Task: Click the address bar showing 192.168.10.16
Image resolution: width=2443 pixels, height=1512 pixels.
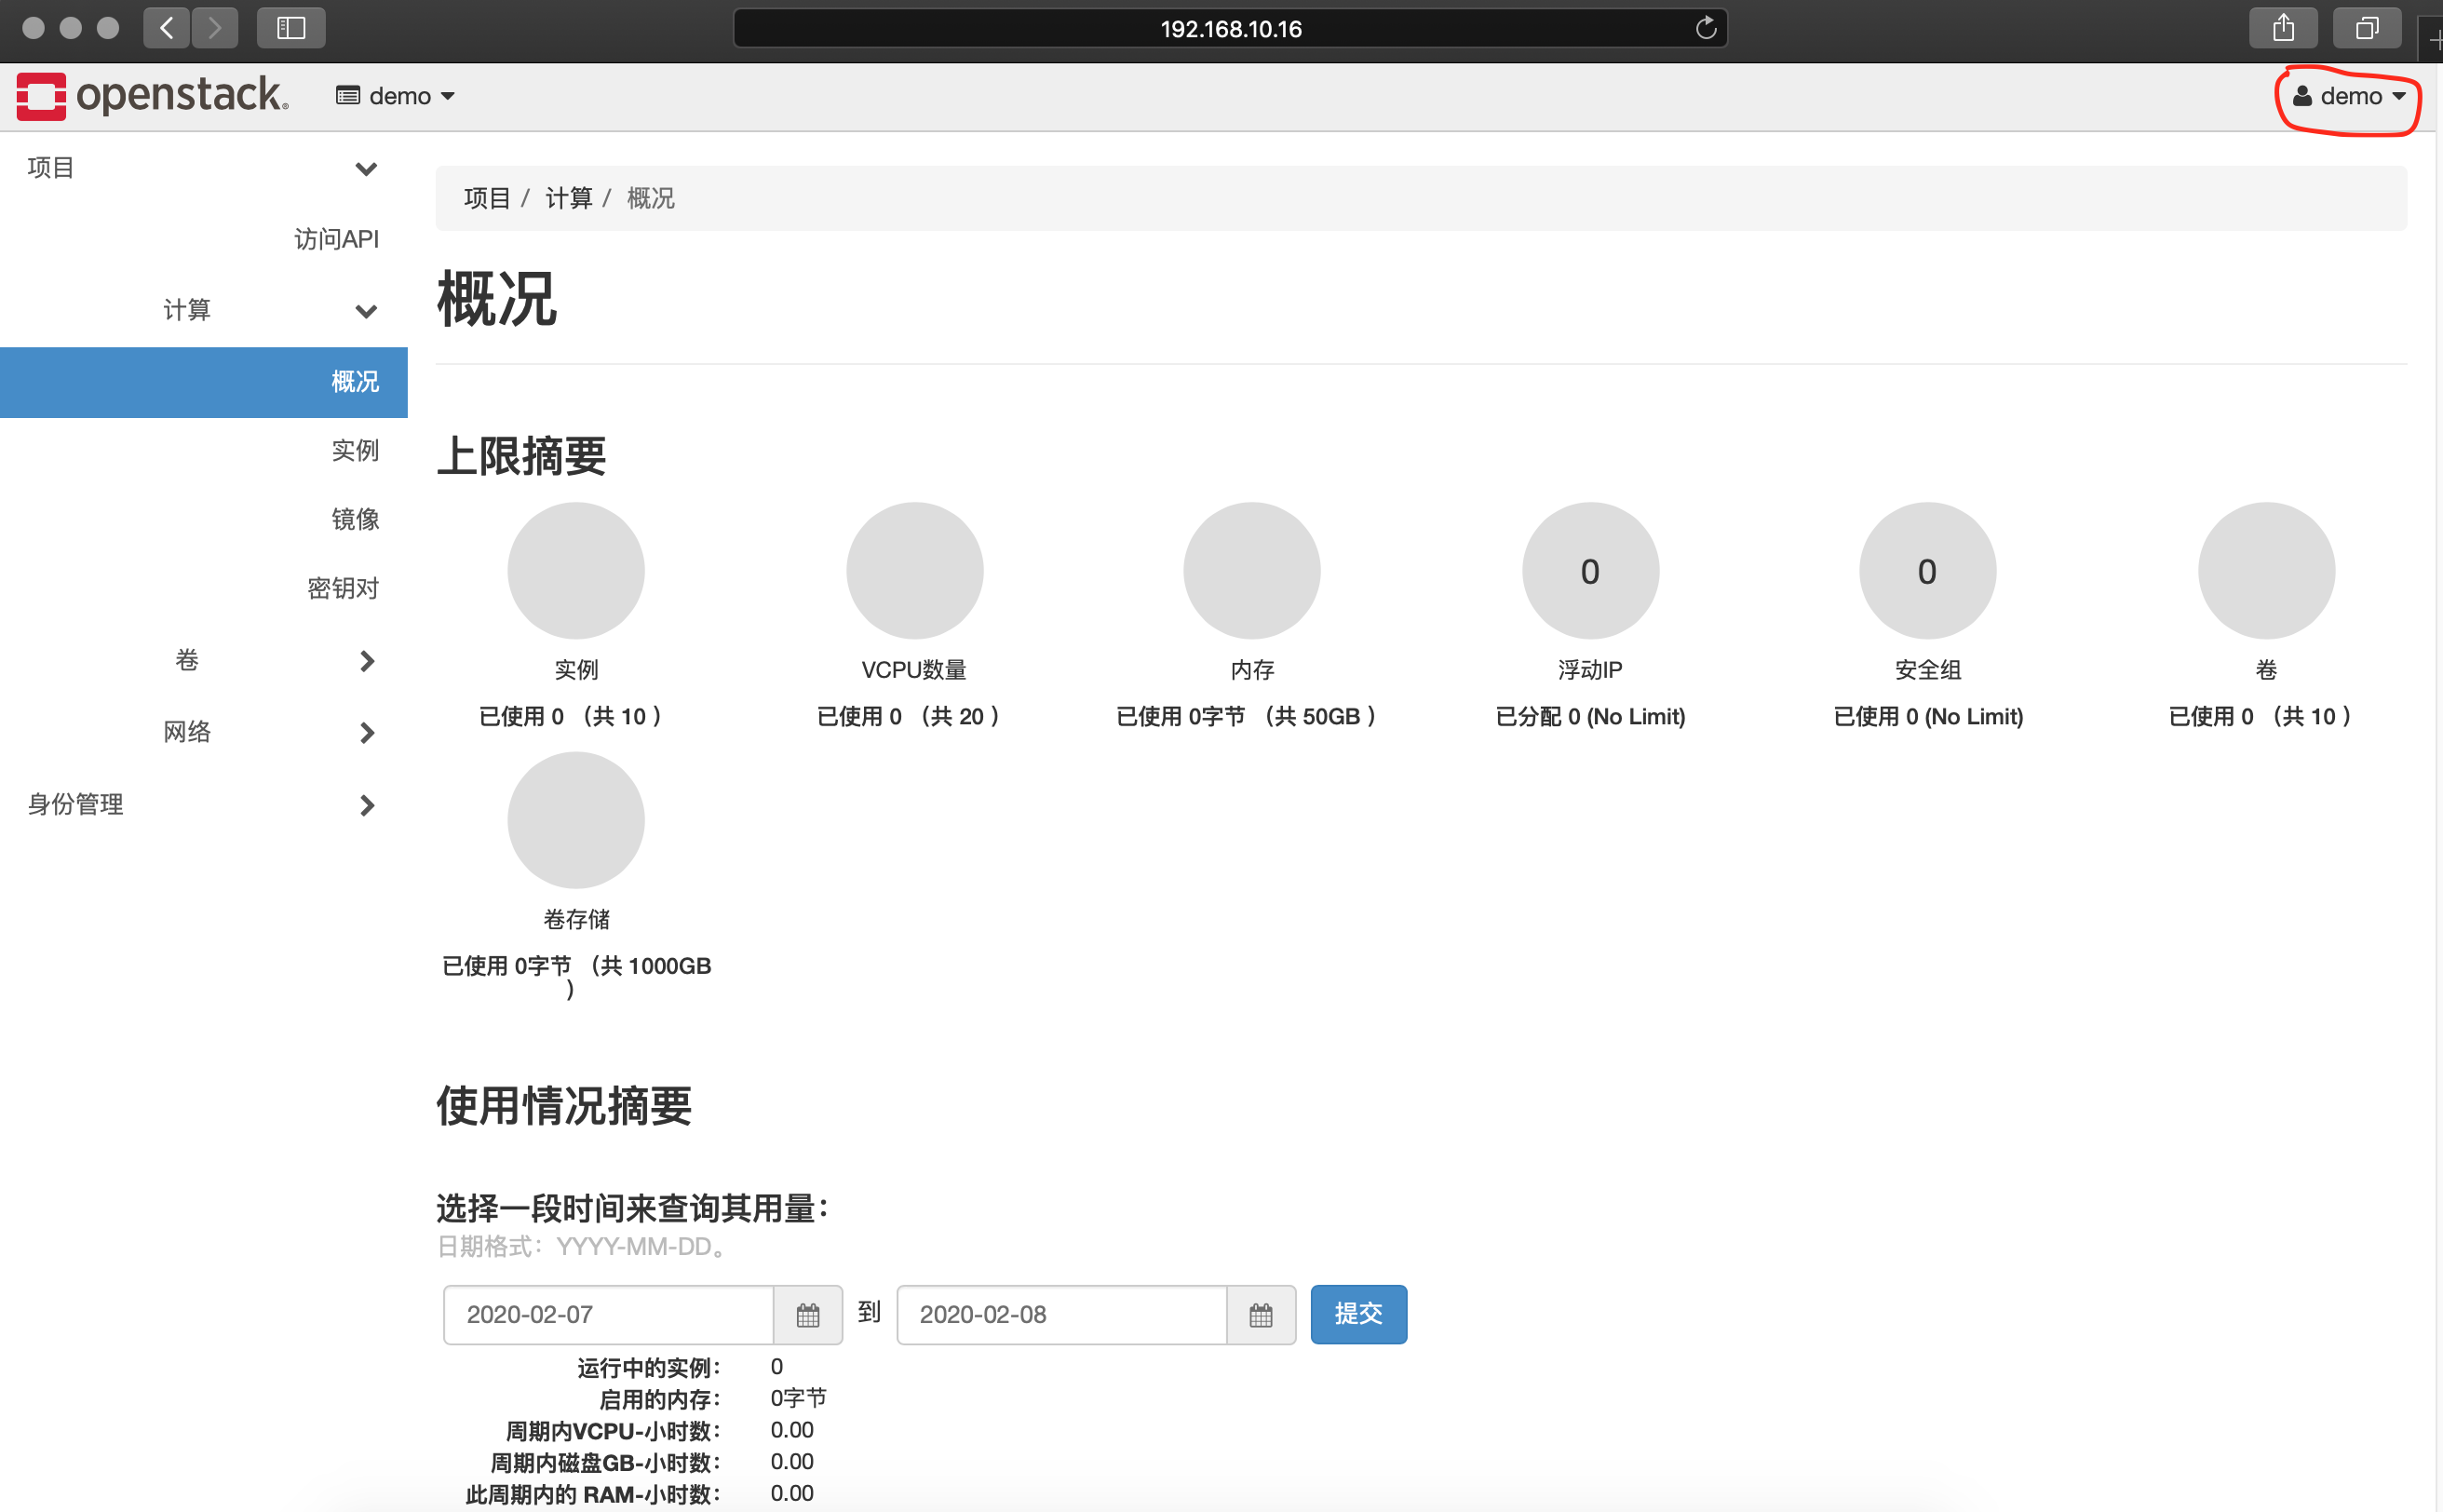Action: click(1230, 28)
